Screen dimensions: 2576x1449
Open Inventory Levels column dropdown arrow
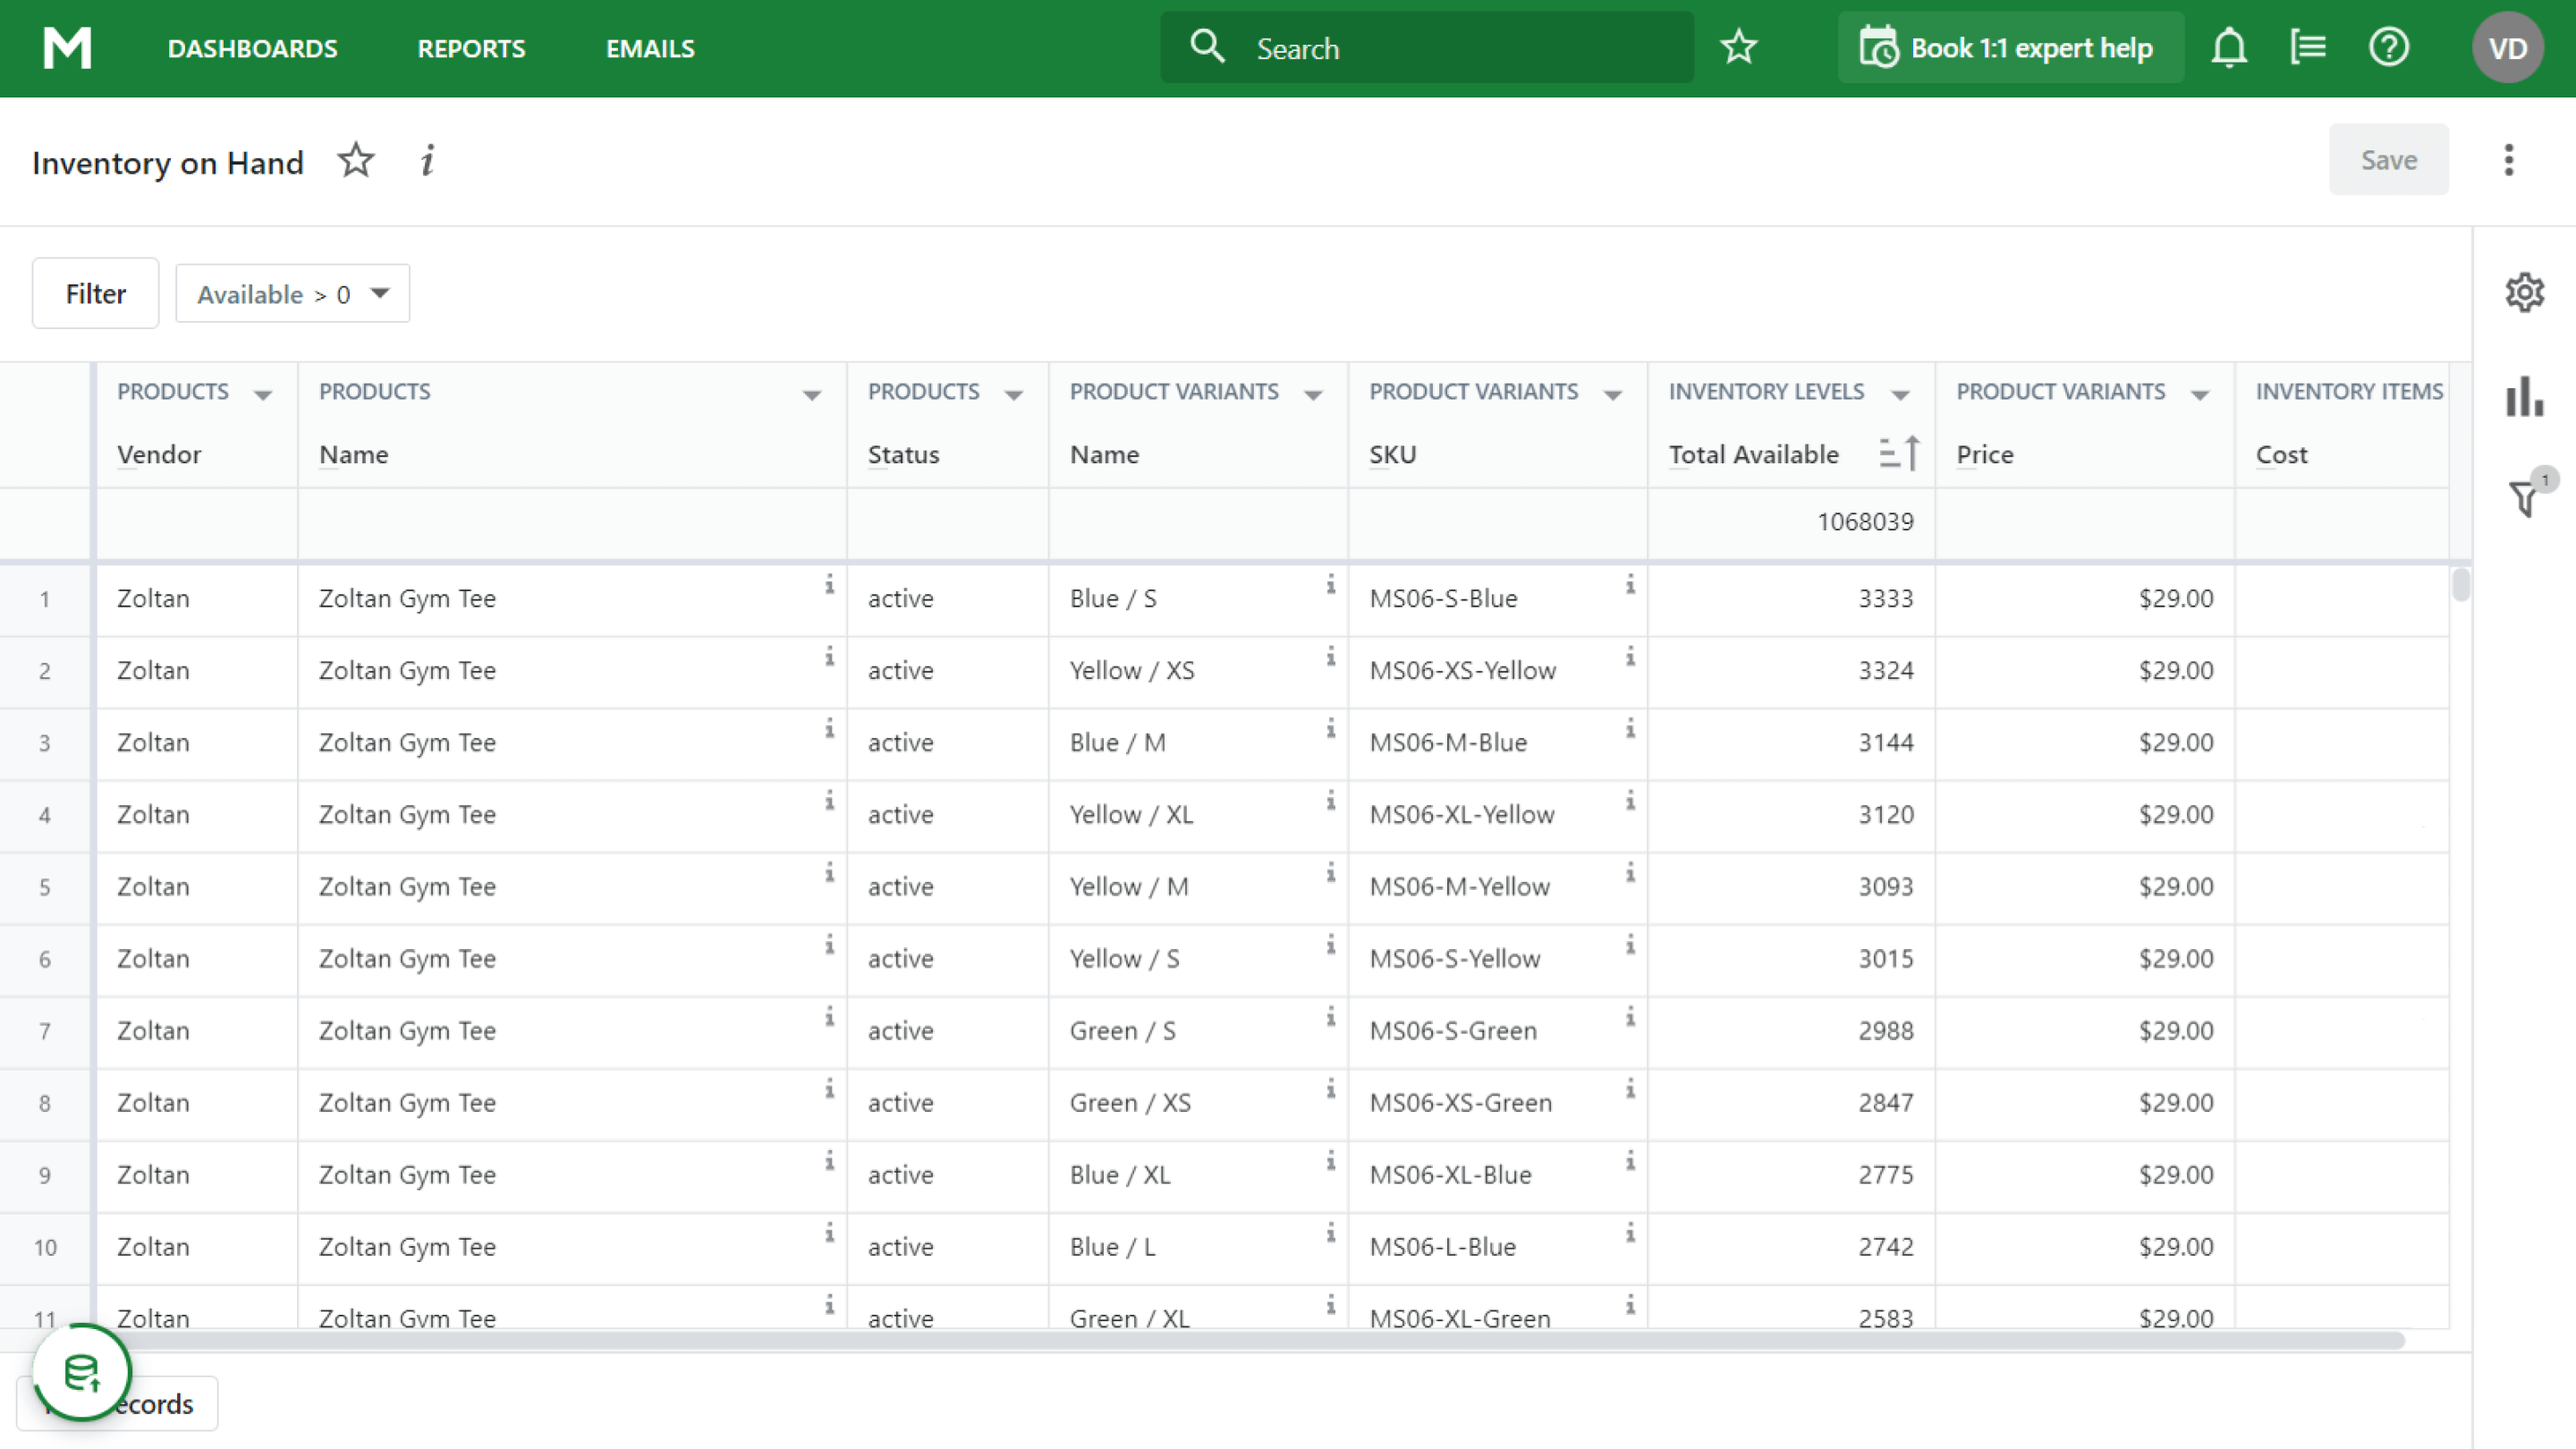pos(1900,395)
